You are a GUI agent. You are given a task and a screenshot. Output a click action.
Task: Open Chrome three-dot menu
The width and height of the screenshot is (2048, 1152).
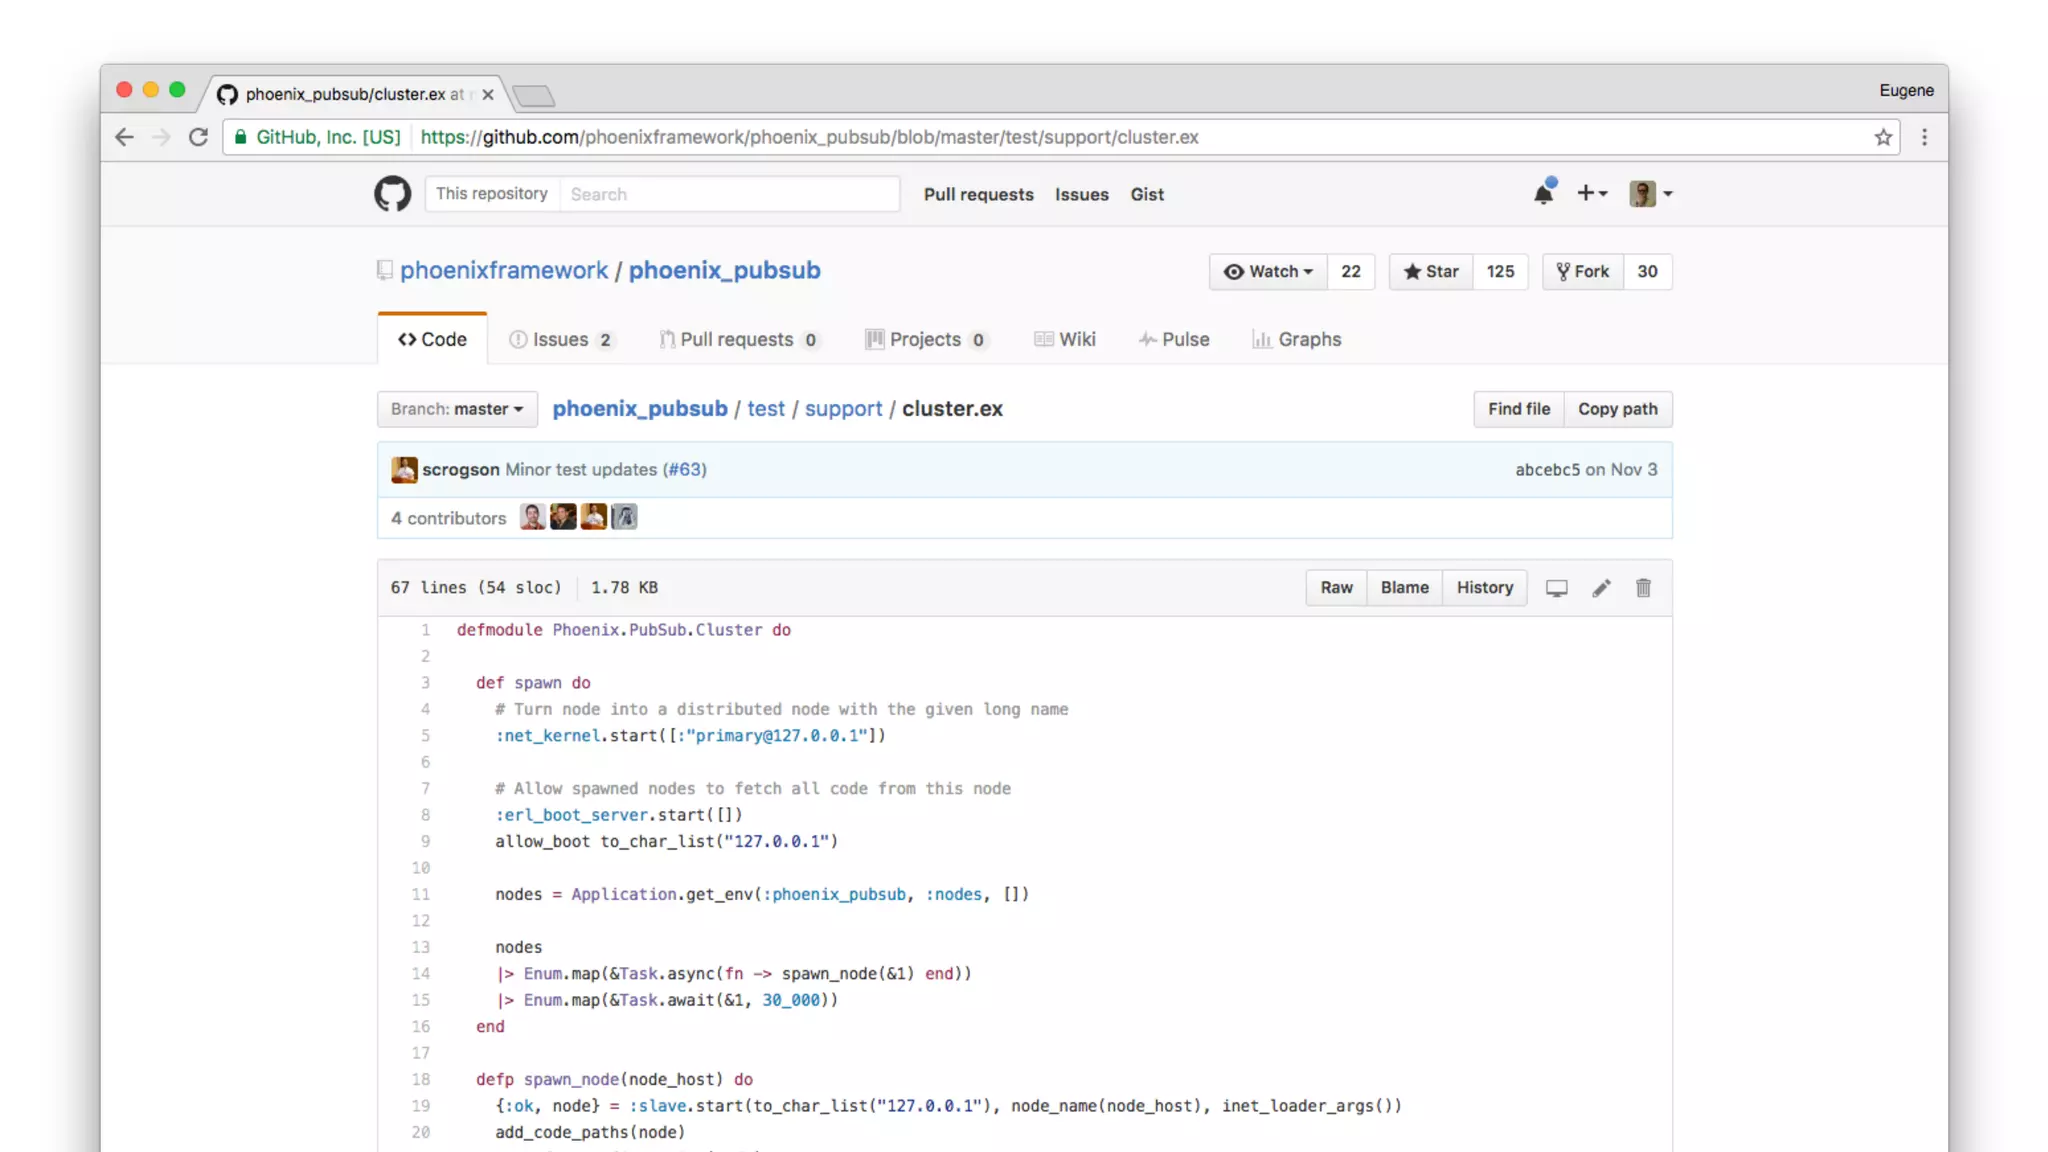(x=1924, y=137)
